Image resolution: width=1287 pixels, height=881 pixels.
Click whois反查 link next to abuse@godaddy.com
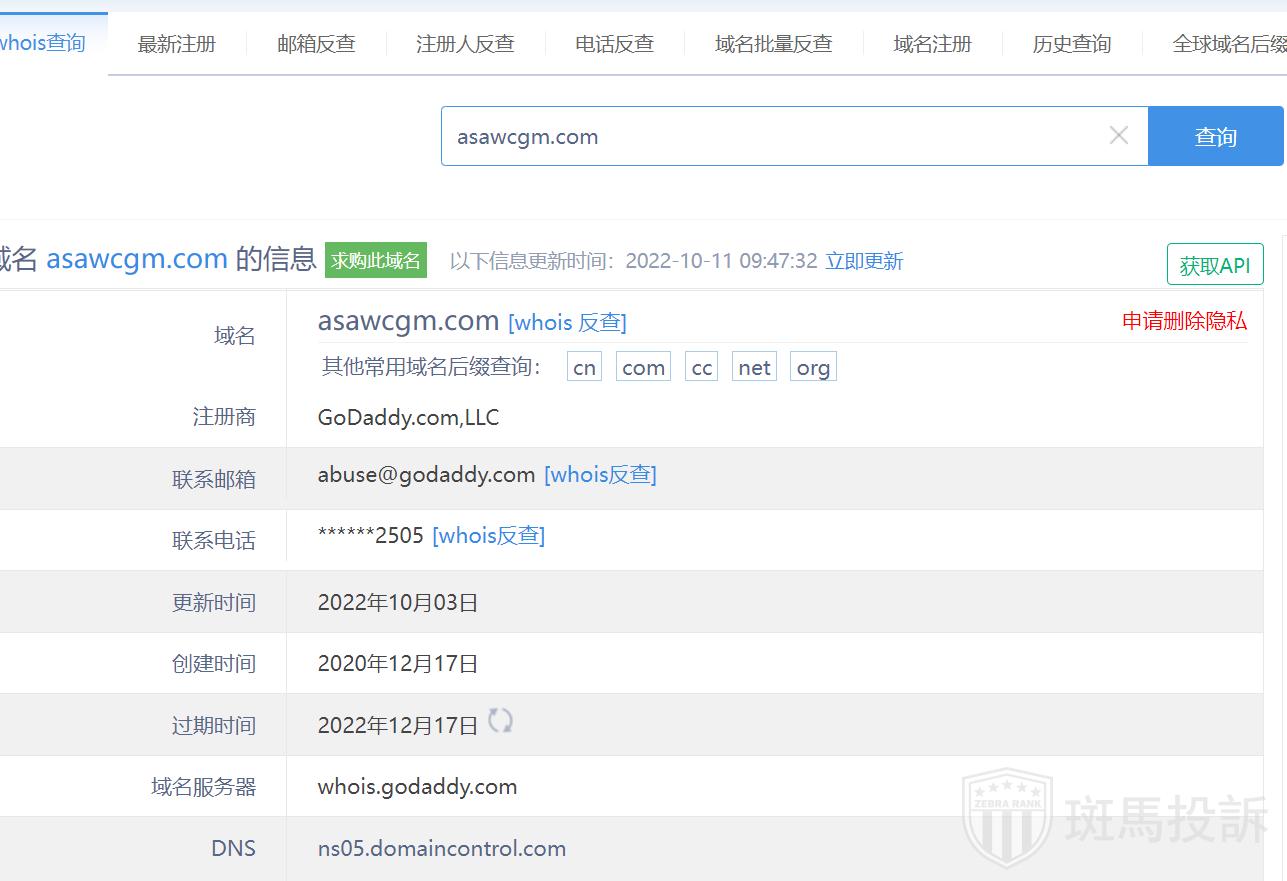pyautogui.click(x=600, y=475)
